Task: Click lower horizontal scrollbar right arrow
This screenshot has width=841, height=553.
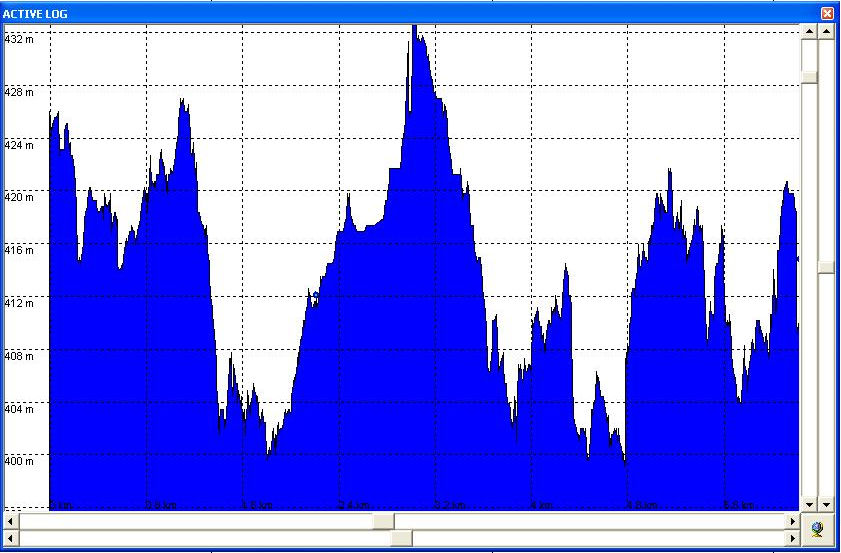Action: pos(793,537)
